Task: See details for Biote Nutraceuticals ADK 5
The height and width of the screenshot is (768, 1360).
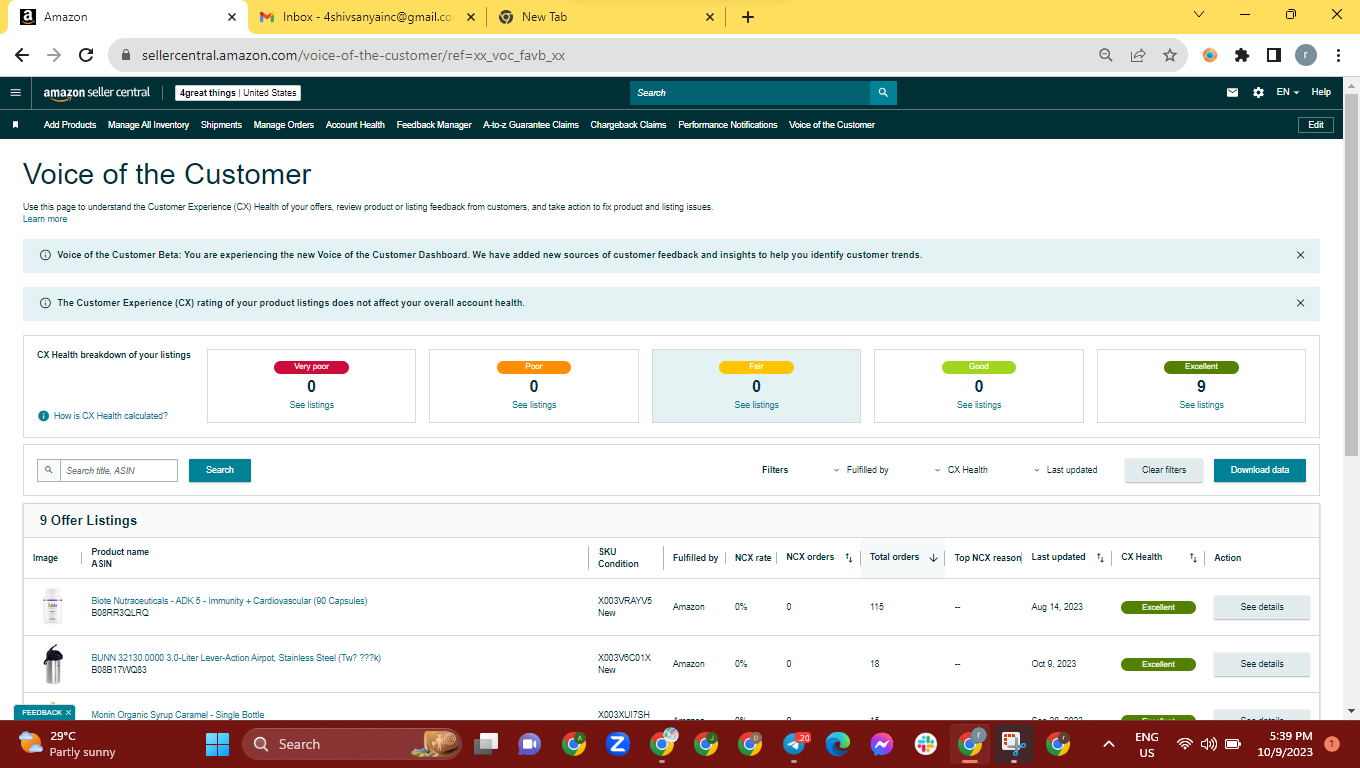Action: tap(1262, 607)
